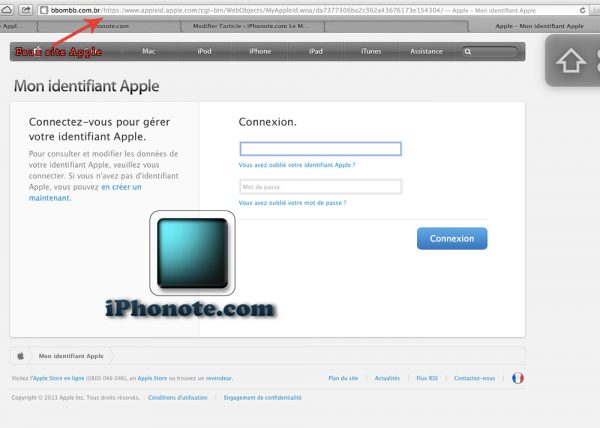Click 'Vous avez oublié votre mot de passe ?'
This screenshot has height=428, width=600.
click(x=292, y=203)
